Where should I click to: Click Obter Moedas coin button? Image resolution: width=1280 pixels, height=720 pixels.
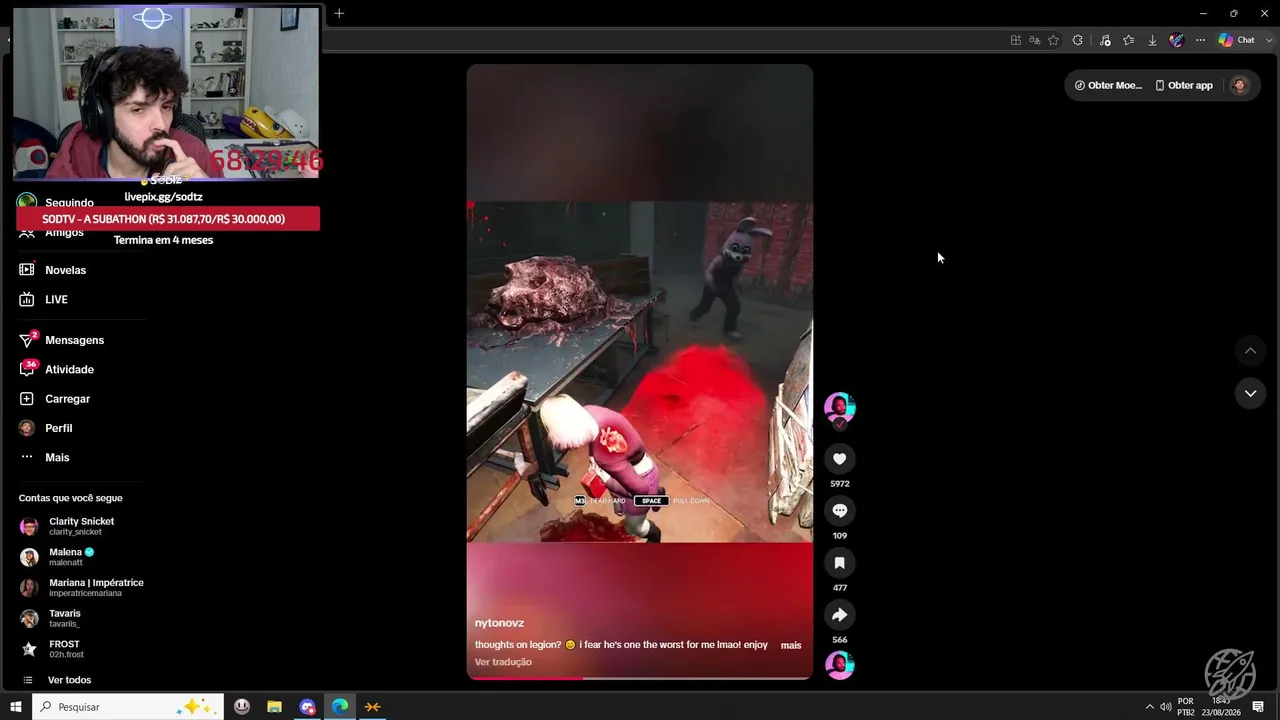(1108, 85)
